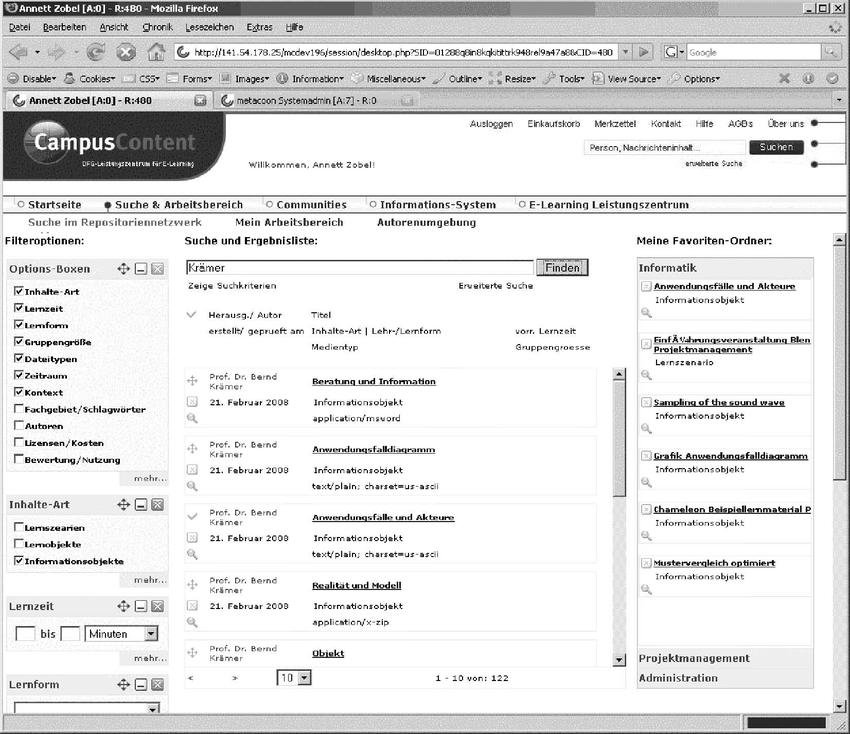Screen dimensions: 850x734
Task: Minimize the Lernzeit filter box
Action: click(x=141, y=607)
